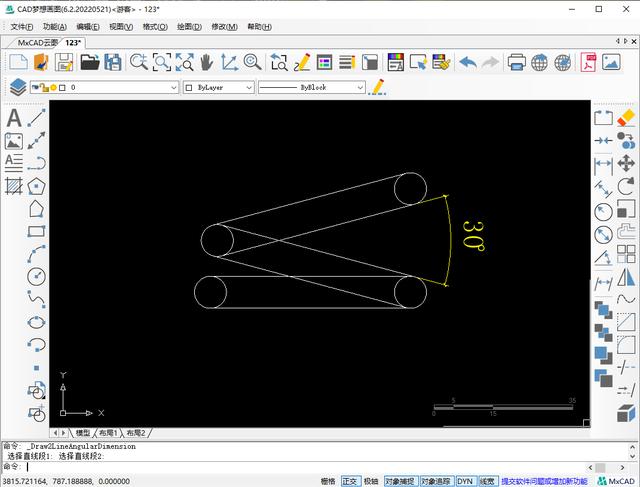Click the Zoom window icon
The image size is (640, 487).
point(162,63)
